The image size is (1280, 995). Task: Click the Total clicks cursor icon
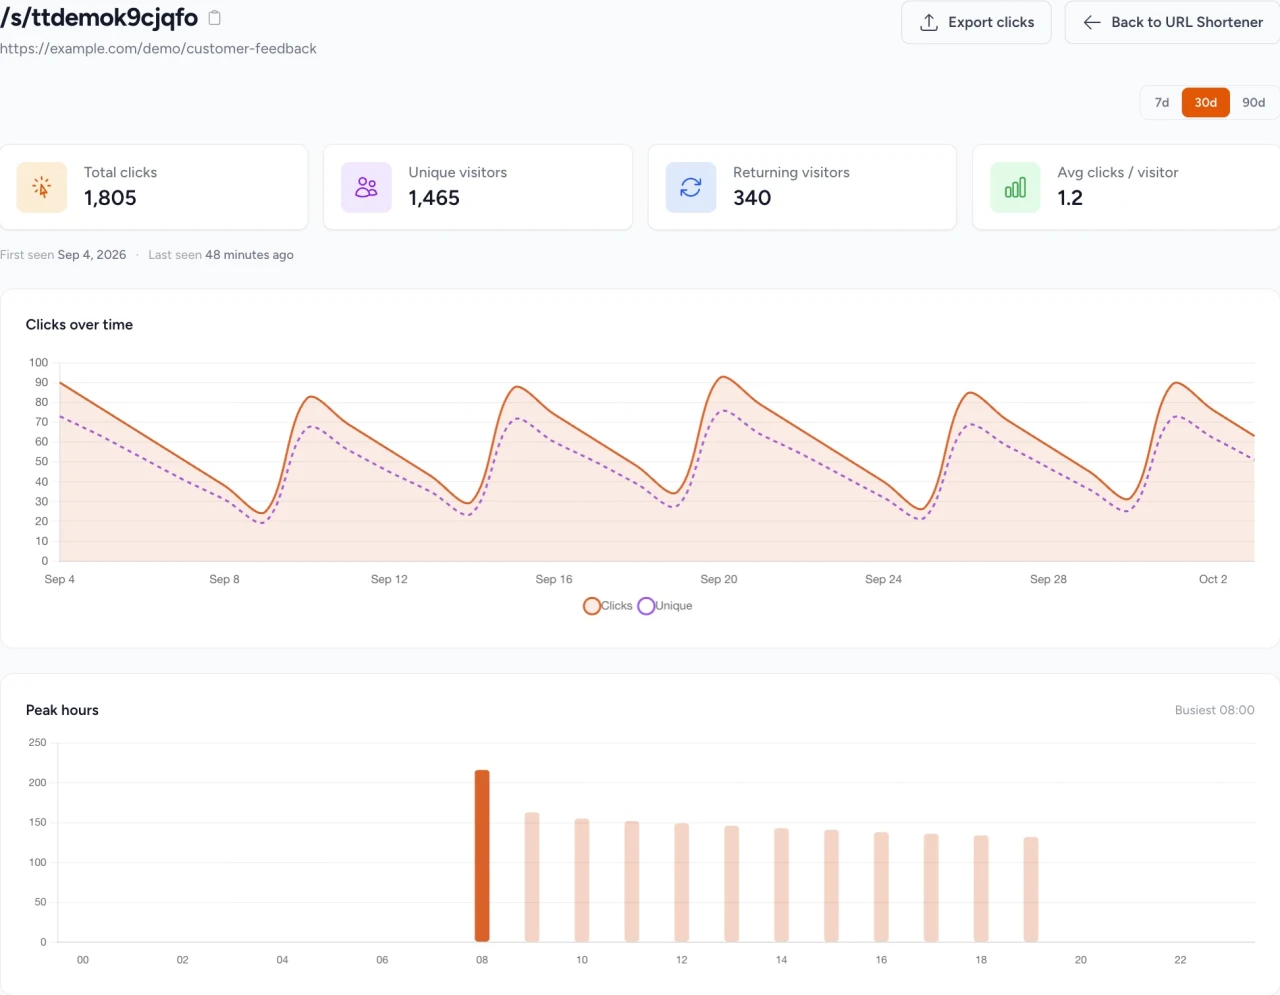[42, 187]
